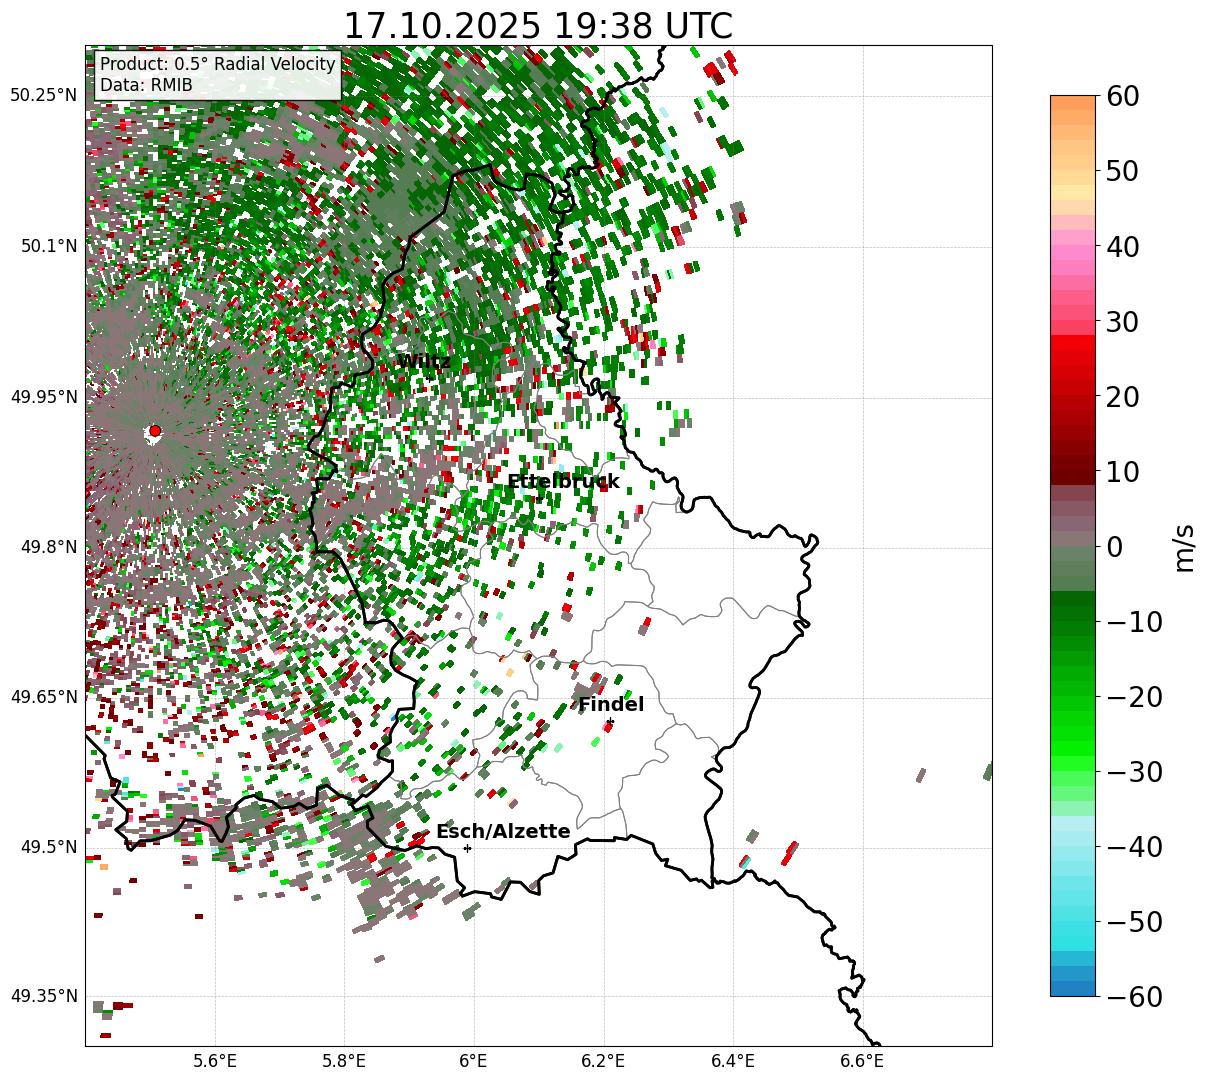The height and width of the screenshot is (1081, 1207).
Task: Click the Esch/Alzette city label
Action: point(503,831)
